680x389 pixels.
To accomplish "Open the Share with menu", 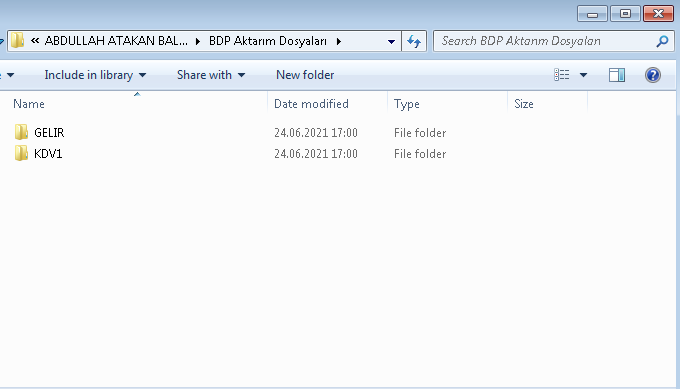I will pos(211,75).
